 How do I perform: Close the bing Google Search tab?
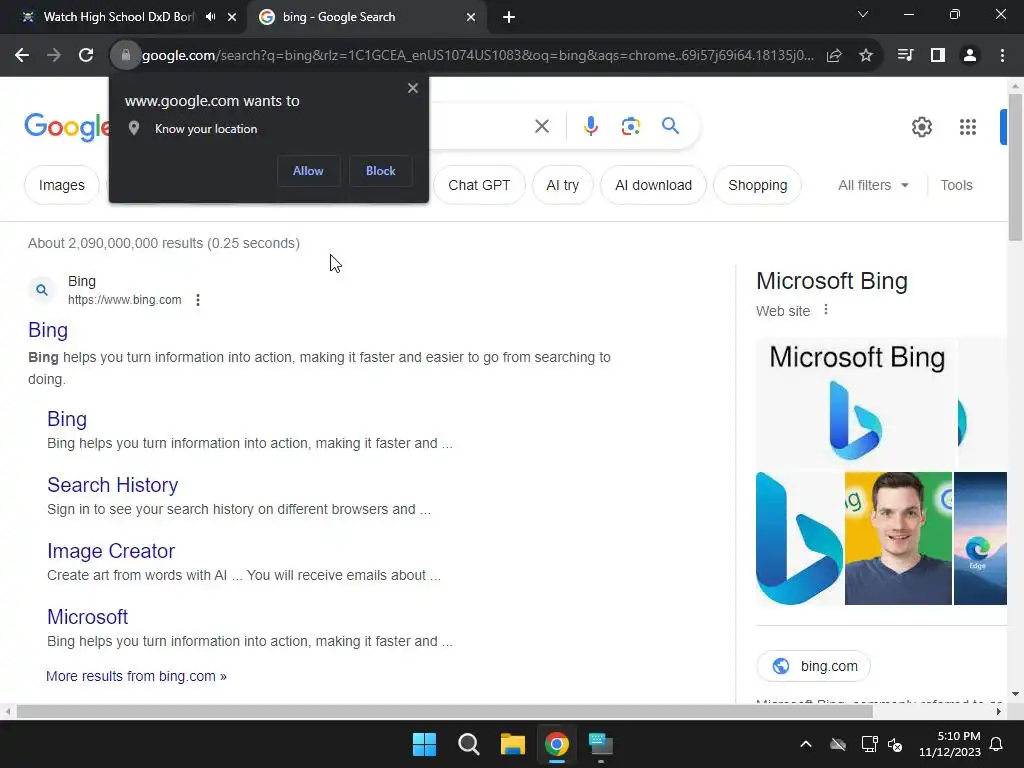pyautogui.click(x=471, y=17)
